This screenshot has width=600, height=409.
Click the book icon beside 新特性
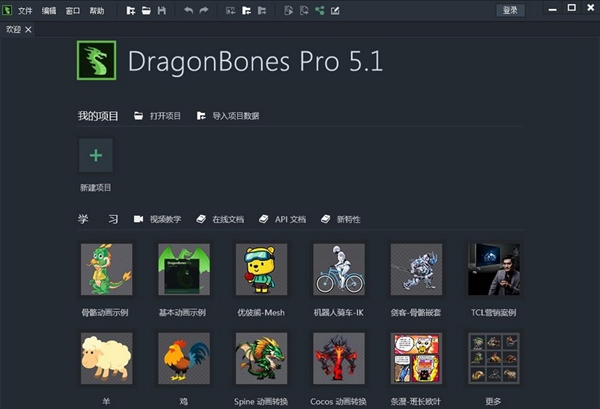(x=326, y=219)
